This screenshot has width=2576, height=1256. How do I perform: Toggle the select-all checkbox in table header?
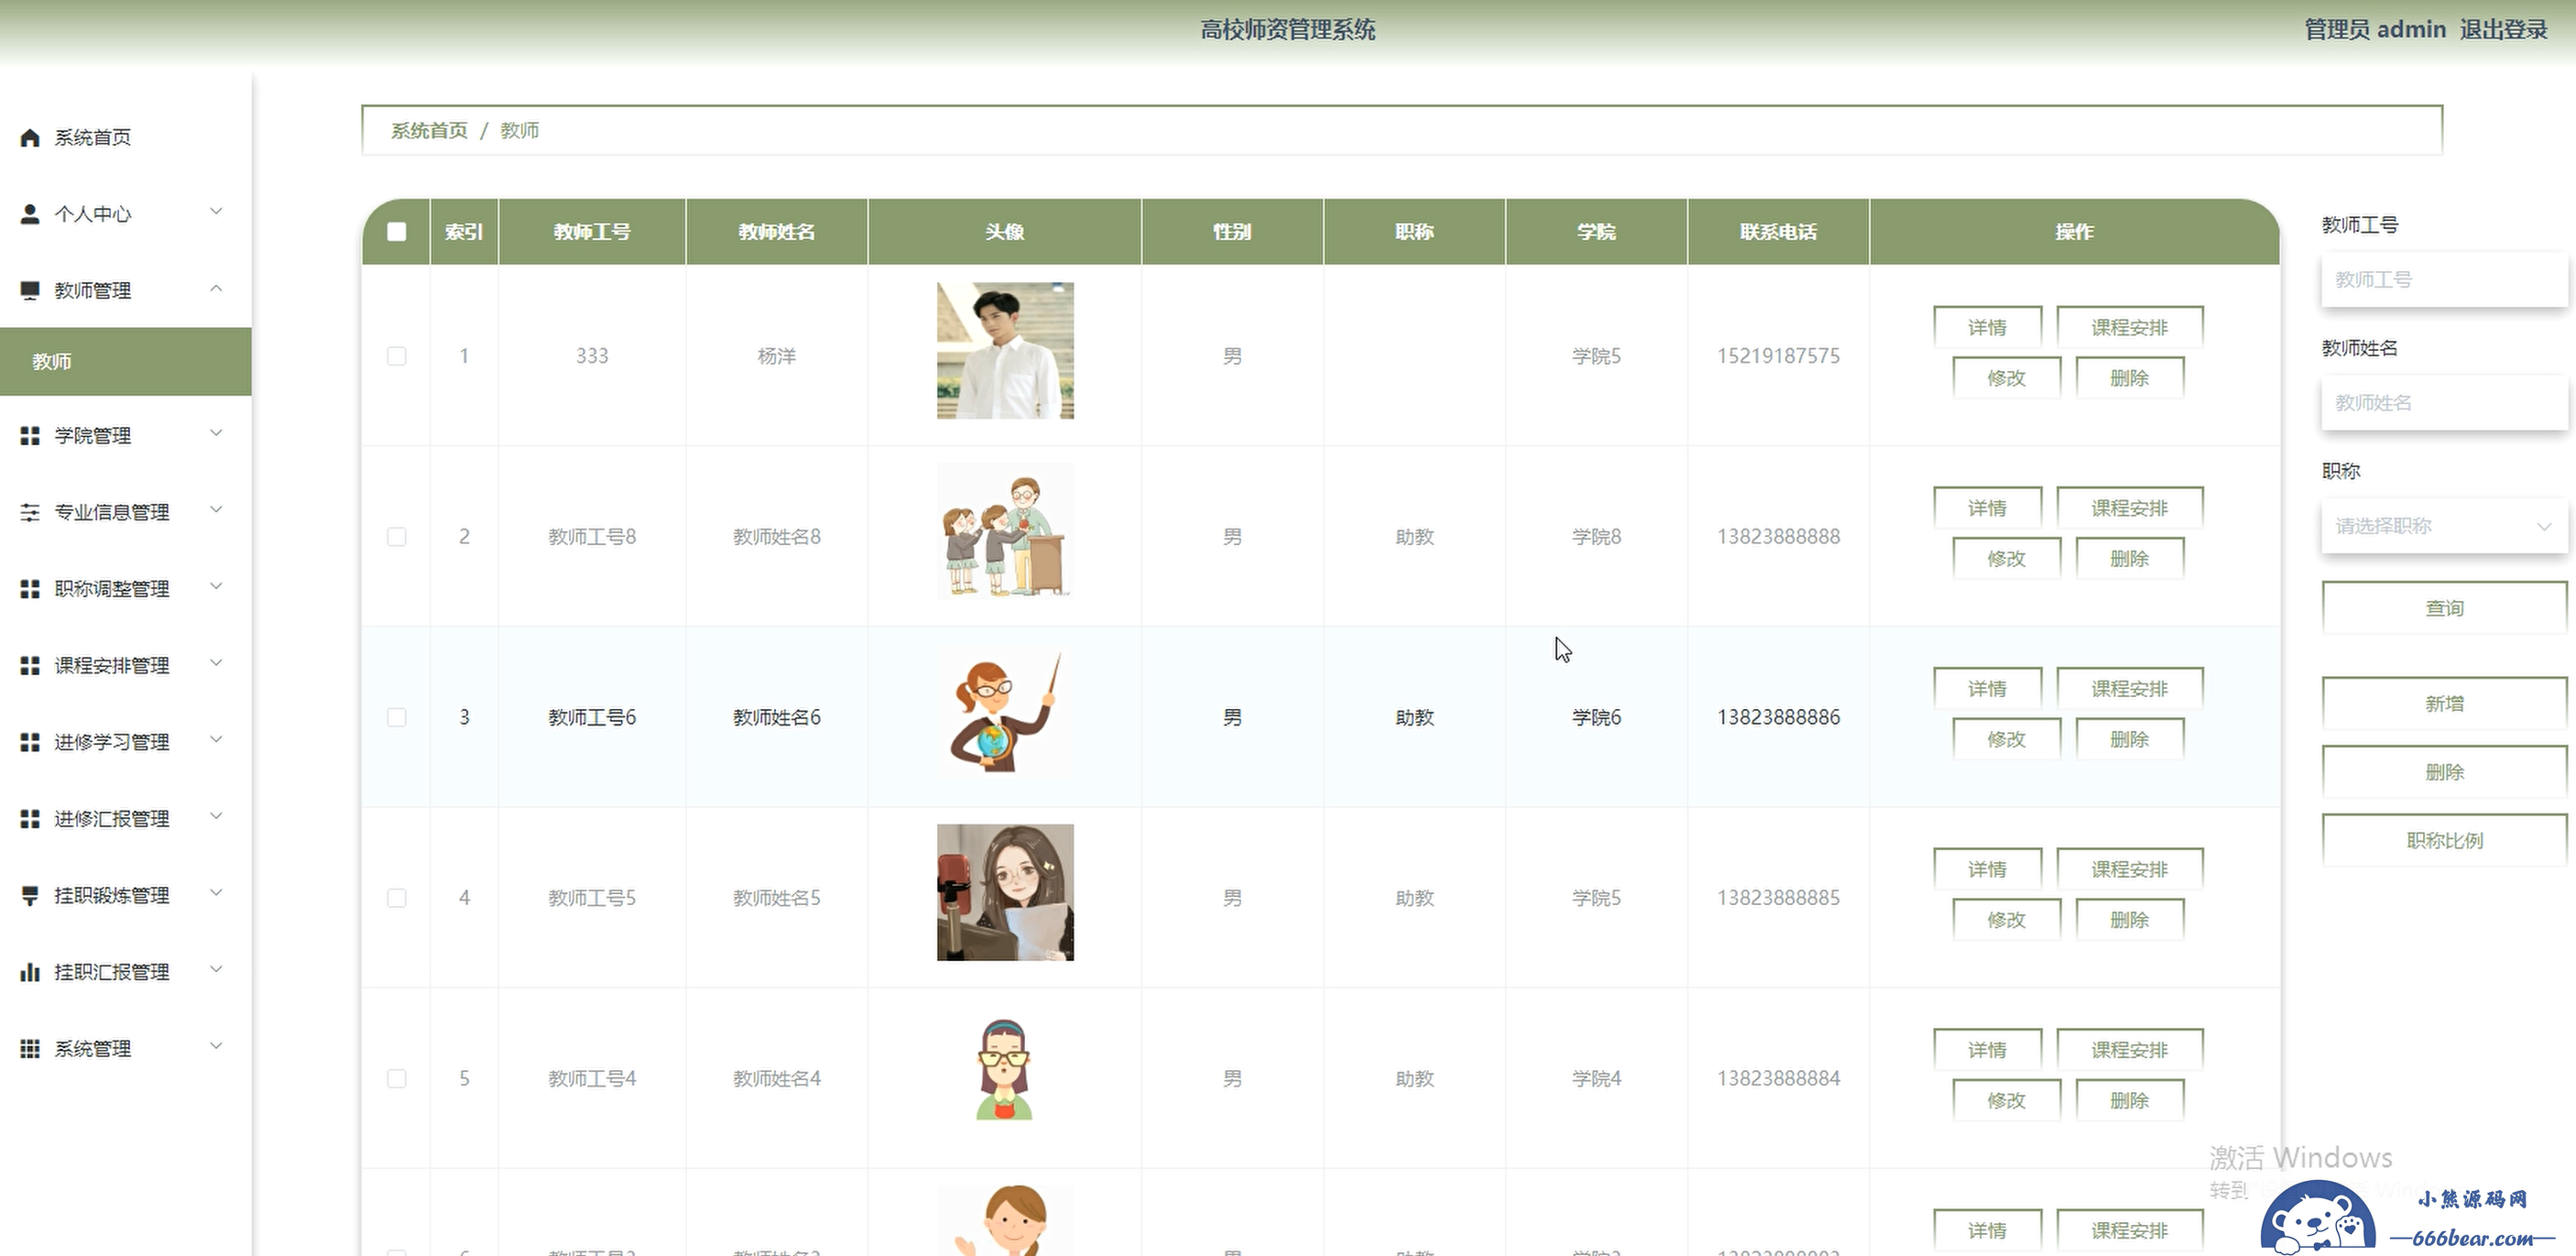pos(397,232)
